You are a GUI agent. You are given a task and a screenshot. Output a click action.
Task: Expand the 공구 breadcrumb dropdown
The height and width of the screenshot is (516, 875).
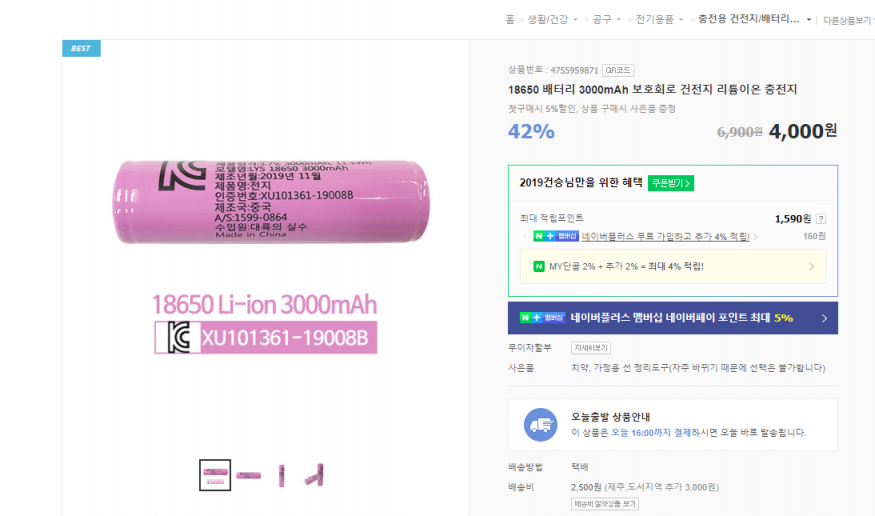[x=618, y=20]
